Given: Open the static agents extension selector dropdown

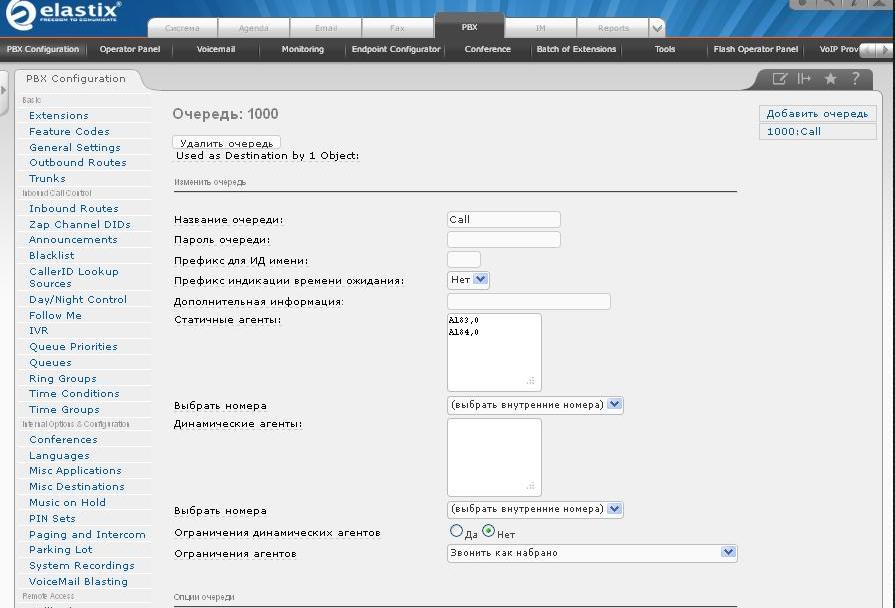Looking at the screenshot, I should (x=535, y=405).
